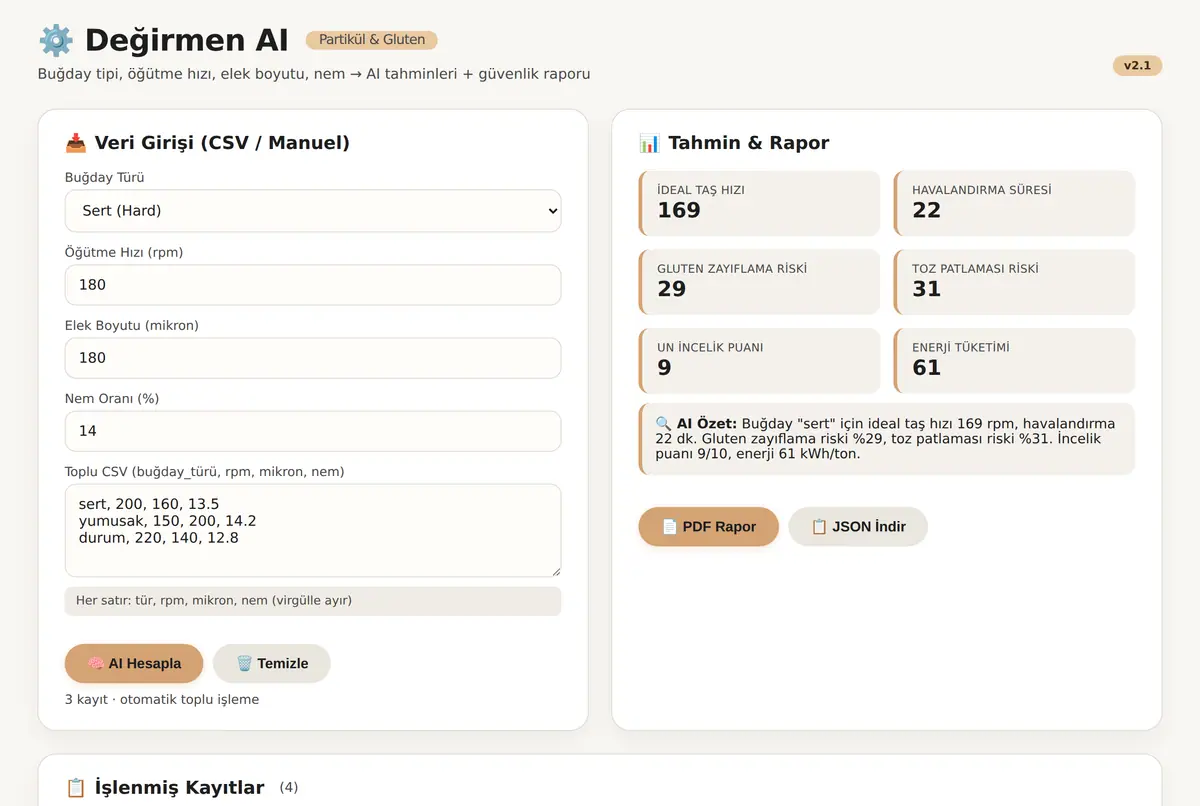Click the İşlenmiş Kayıtlar count (4)

(x=289, y=788)
